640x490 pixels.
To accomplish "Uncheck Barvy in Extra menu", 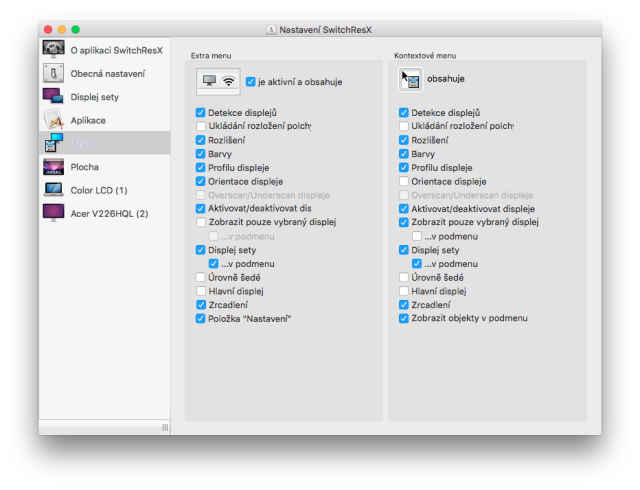I will [x=200, y=154].
